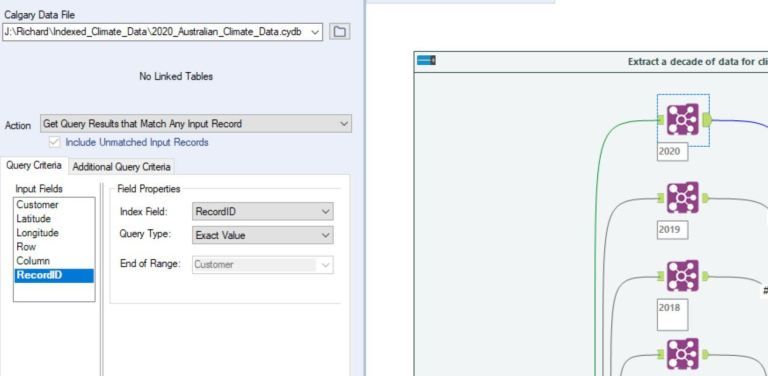
Task: Select Column in Input Fields list
Action: [54, 261]
